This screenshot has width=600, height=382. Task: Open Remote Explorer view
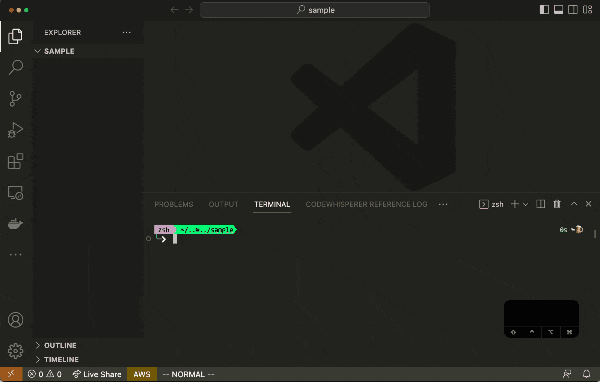(15, 193)
